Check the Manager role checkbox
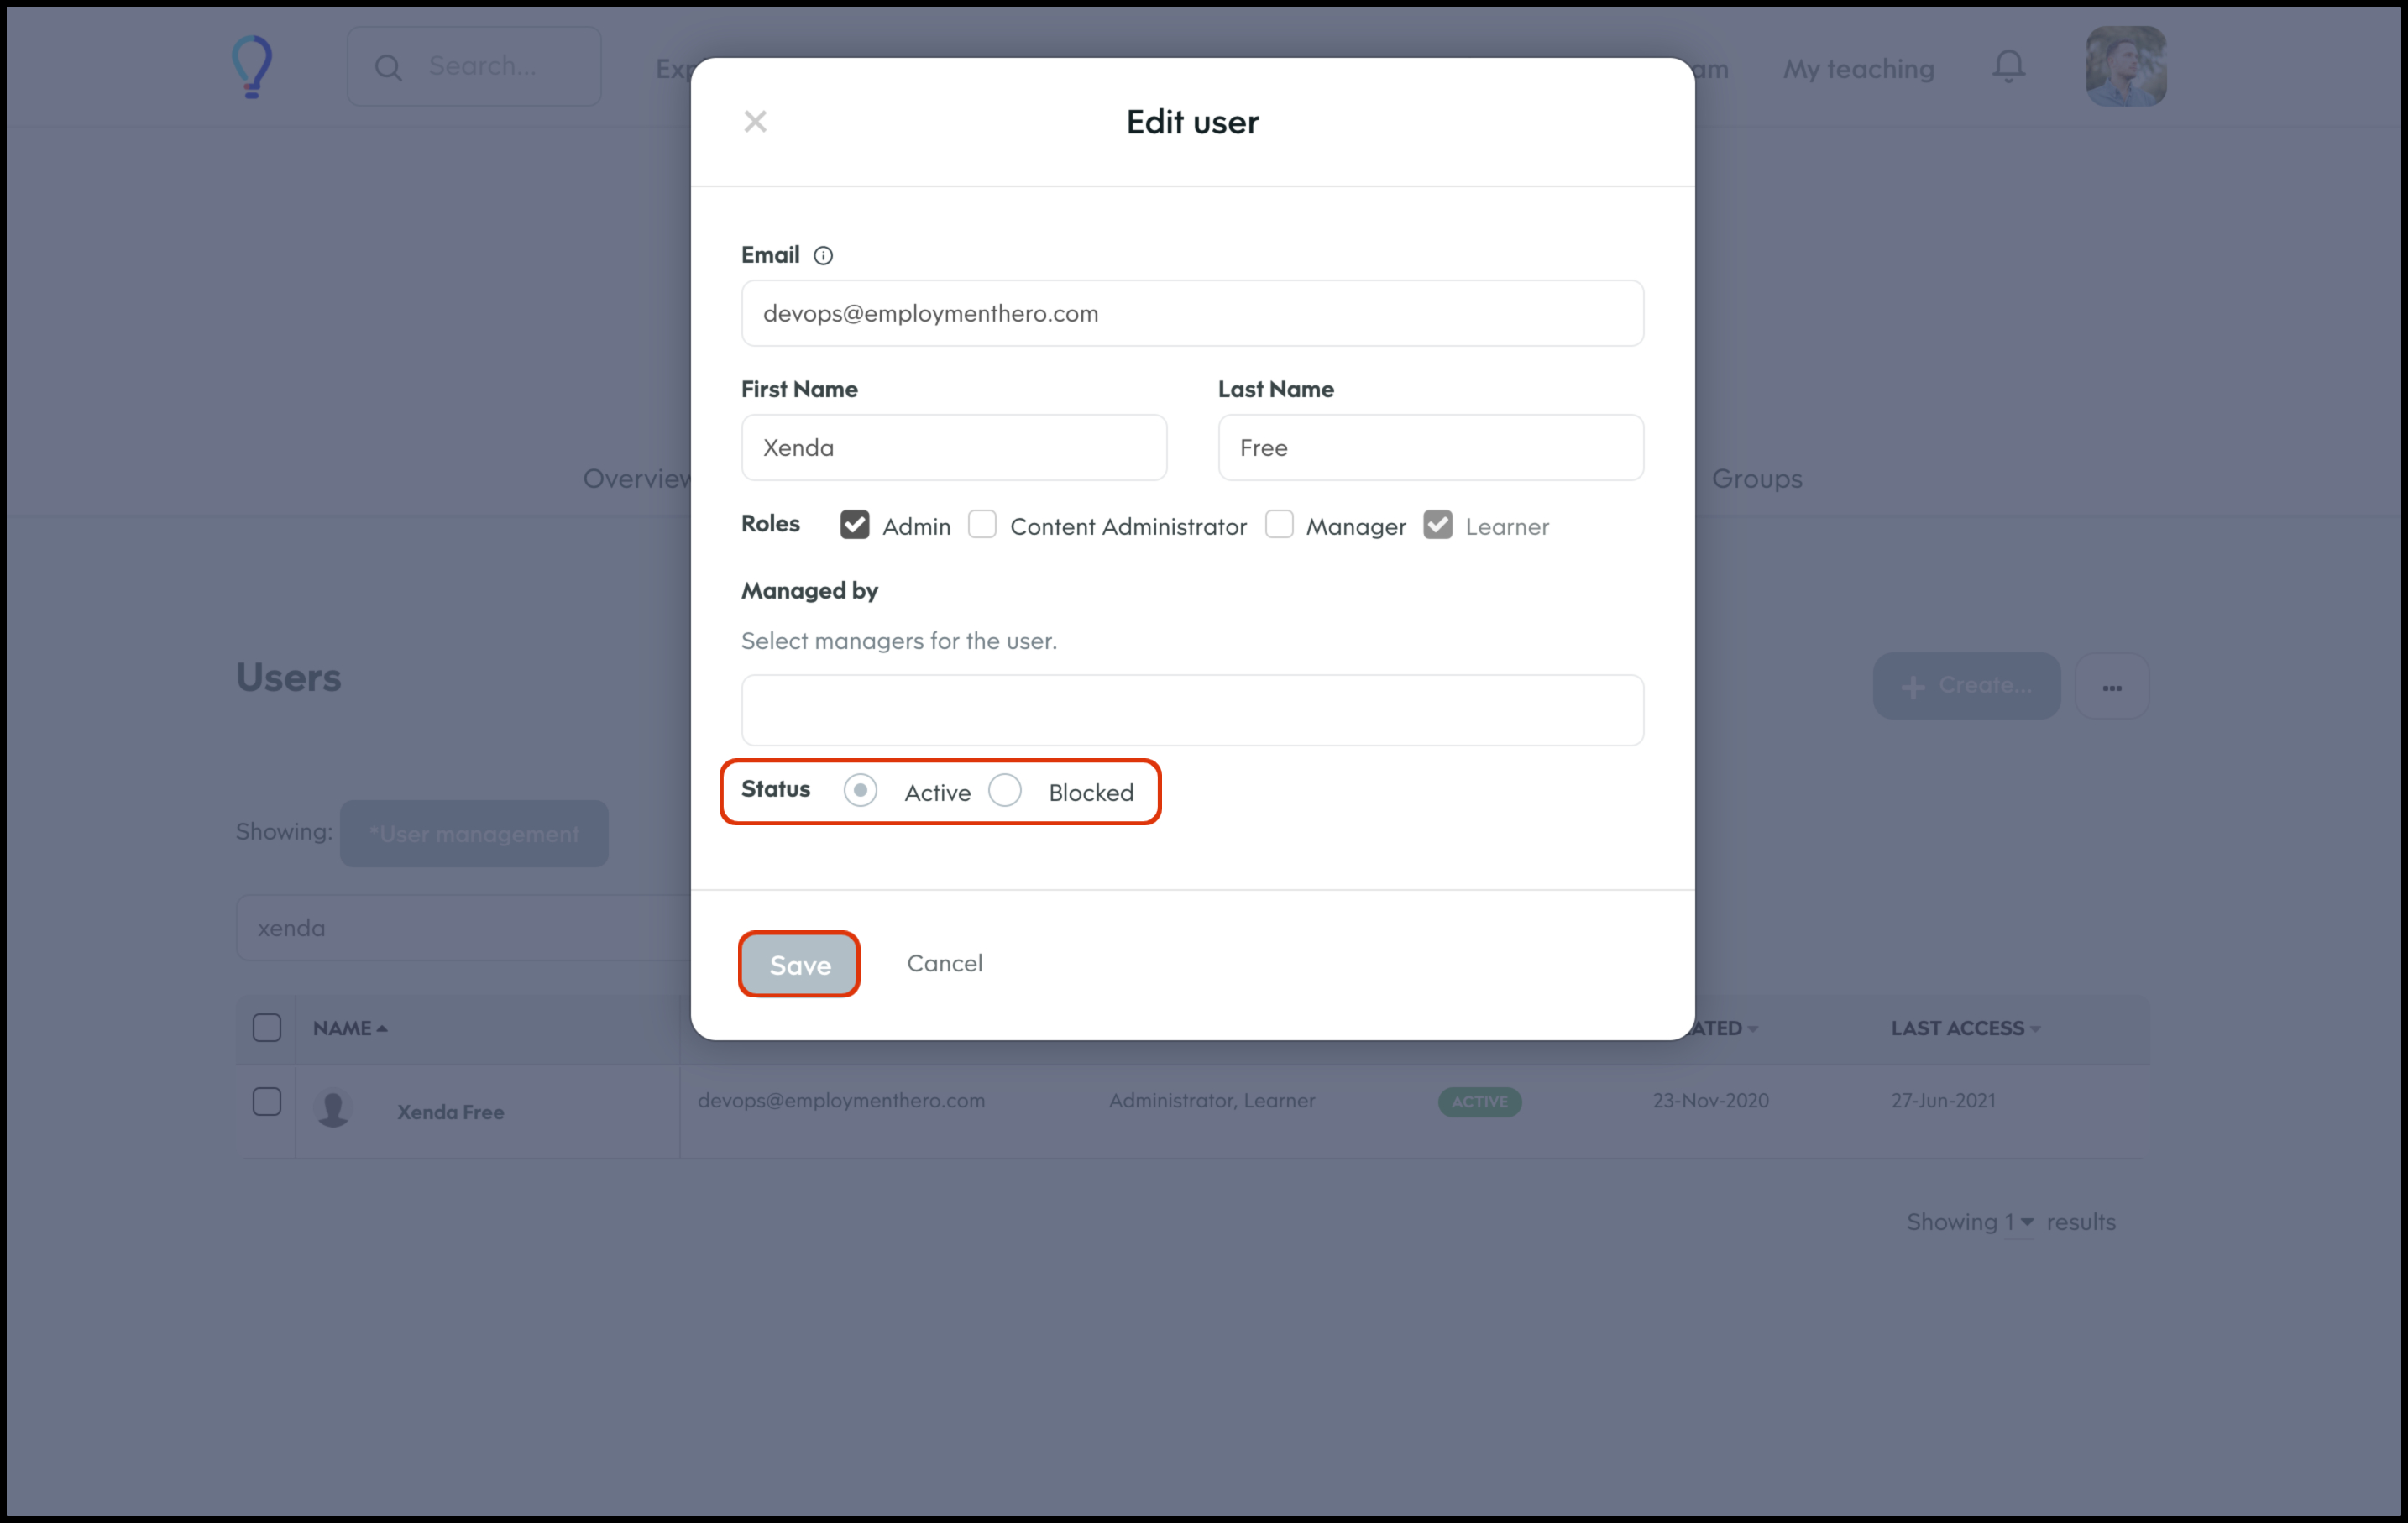2408x1523 pixels. click(1279, 525)
